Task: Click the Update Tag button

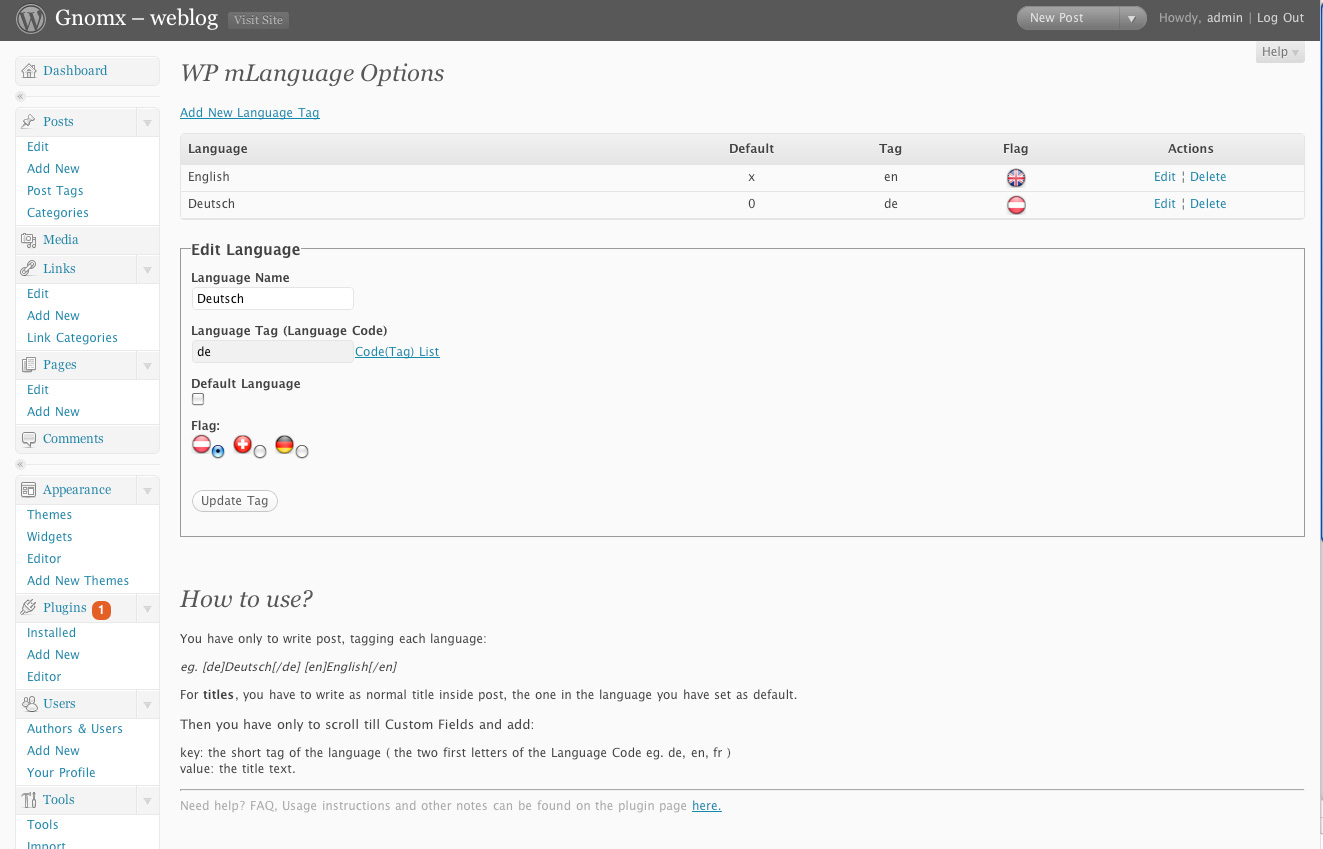Action: coord(235,501)
